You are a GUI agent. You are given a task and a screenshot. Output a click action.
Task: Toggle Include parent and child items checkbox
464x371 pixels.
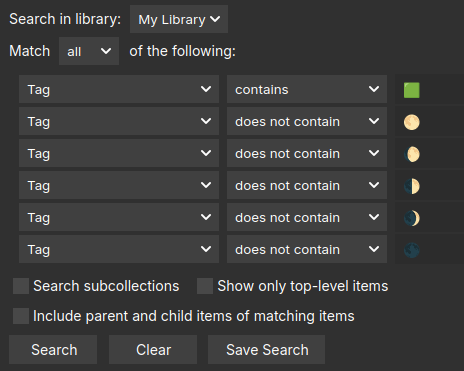pyautogui.click(x=21, y=316)
